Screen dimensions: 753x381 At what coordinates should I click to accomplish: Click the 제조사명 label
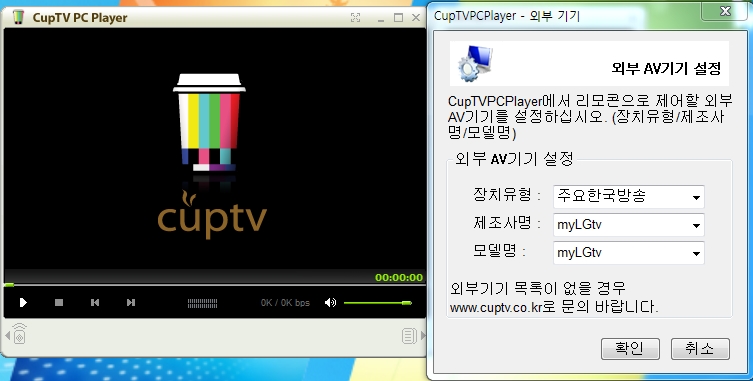(x=502, y=222)
